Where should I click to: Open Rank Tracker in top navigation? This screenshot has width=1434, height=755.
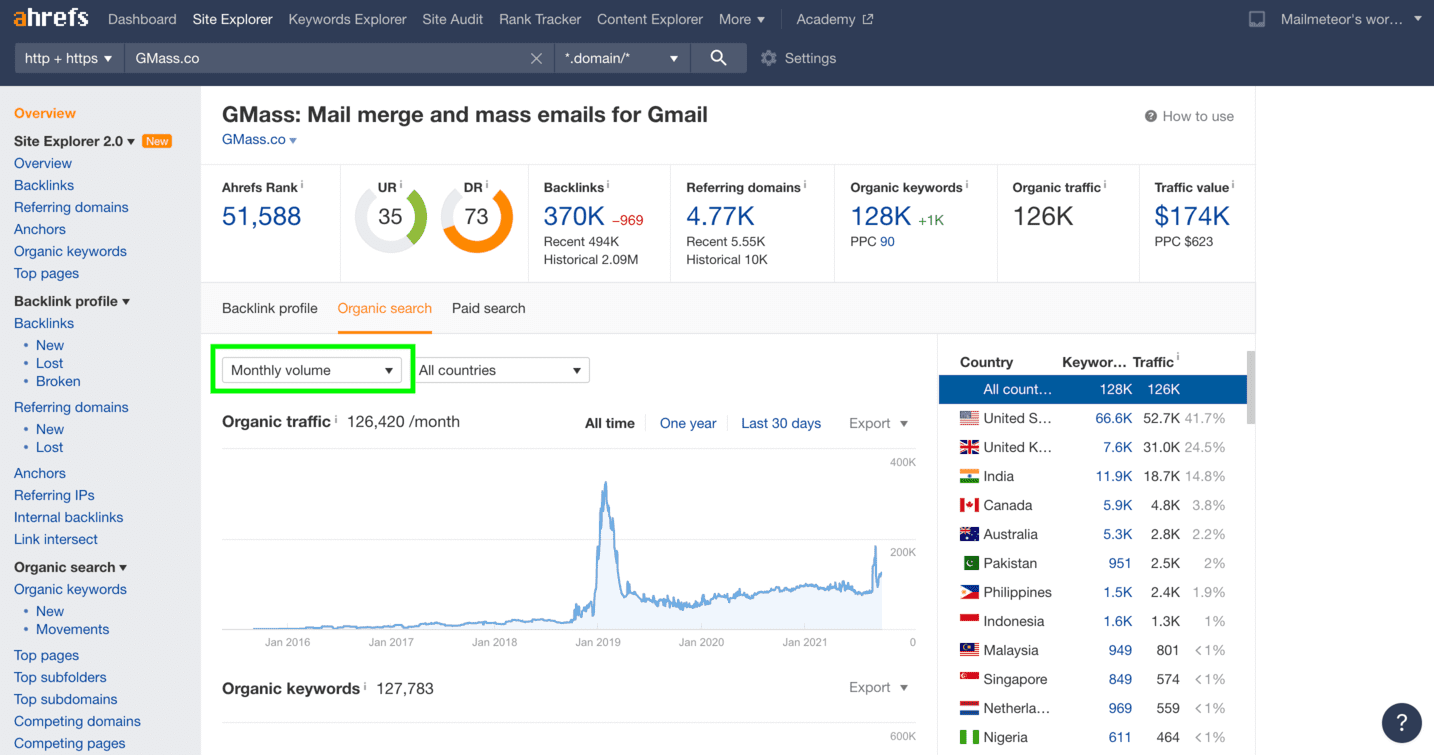pyautogui.click(x=540, y=19)
